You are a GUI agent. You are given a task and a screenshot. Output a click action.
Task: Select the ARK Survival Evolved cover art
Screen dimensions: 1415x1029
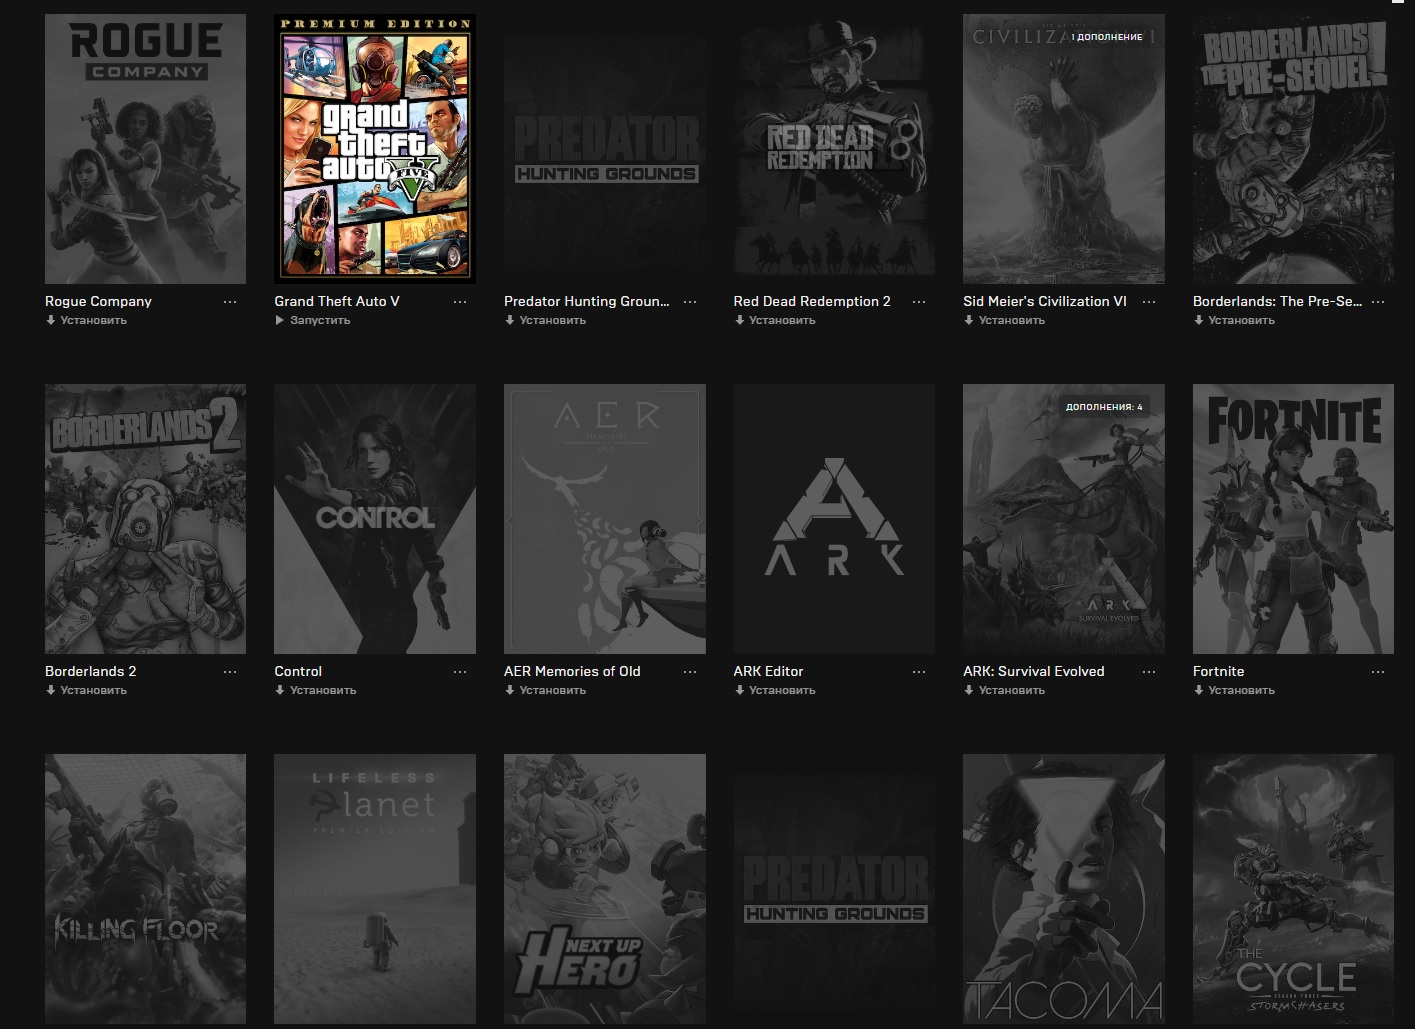tap(1064, 519)
